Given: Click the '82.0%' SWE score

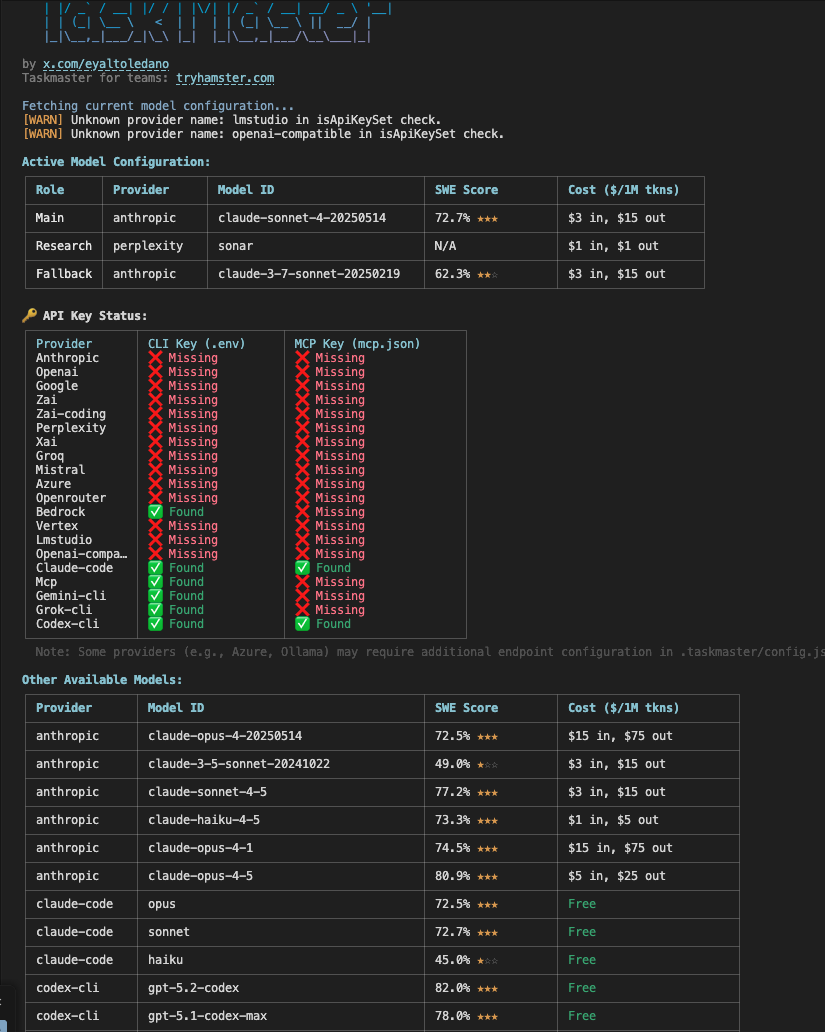Looking at the screenshot, I should 452,988.
